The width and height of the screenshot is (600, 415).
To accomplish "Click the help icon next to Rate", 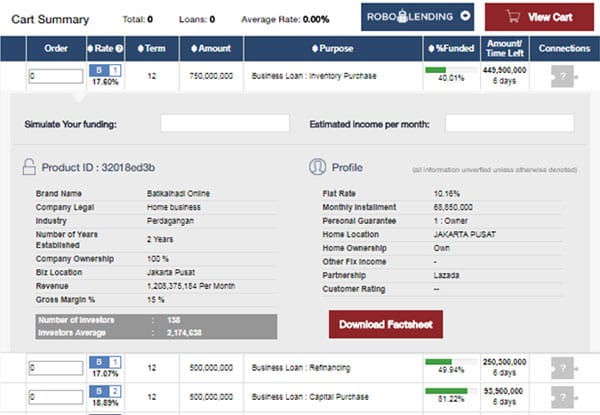I will [x=119, y=49].
